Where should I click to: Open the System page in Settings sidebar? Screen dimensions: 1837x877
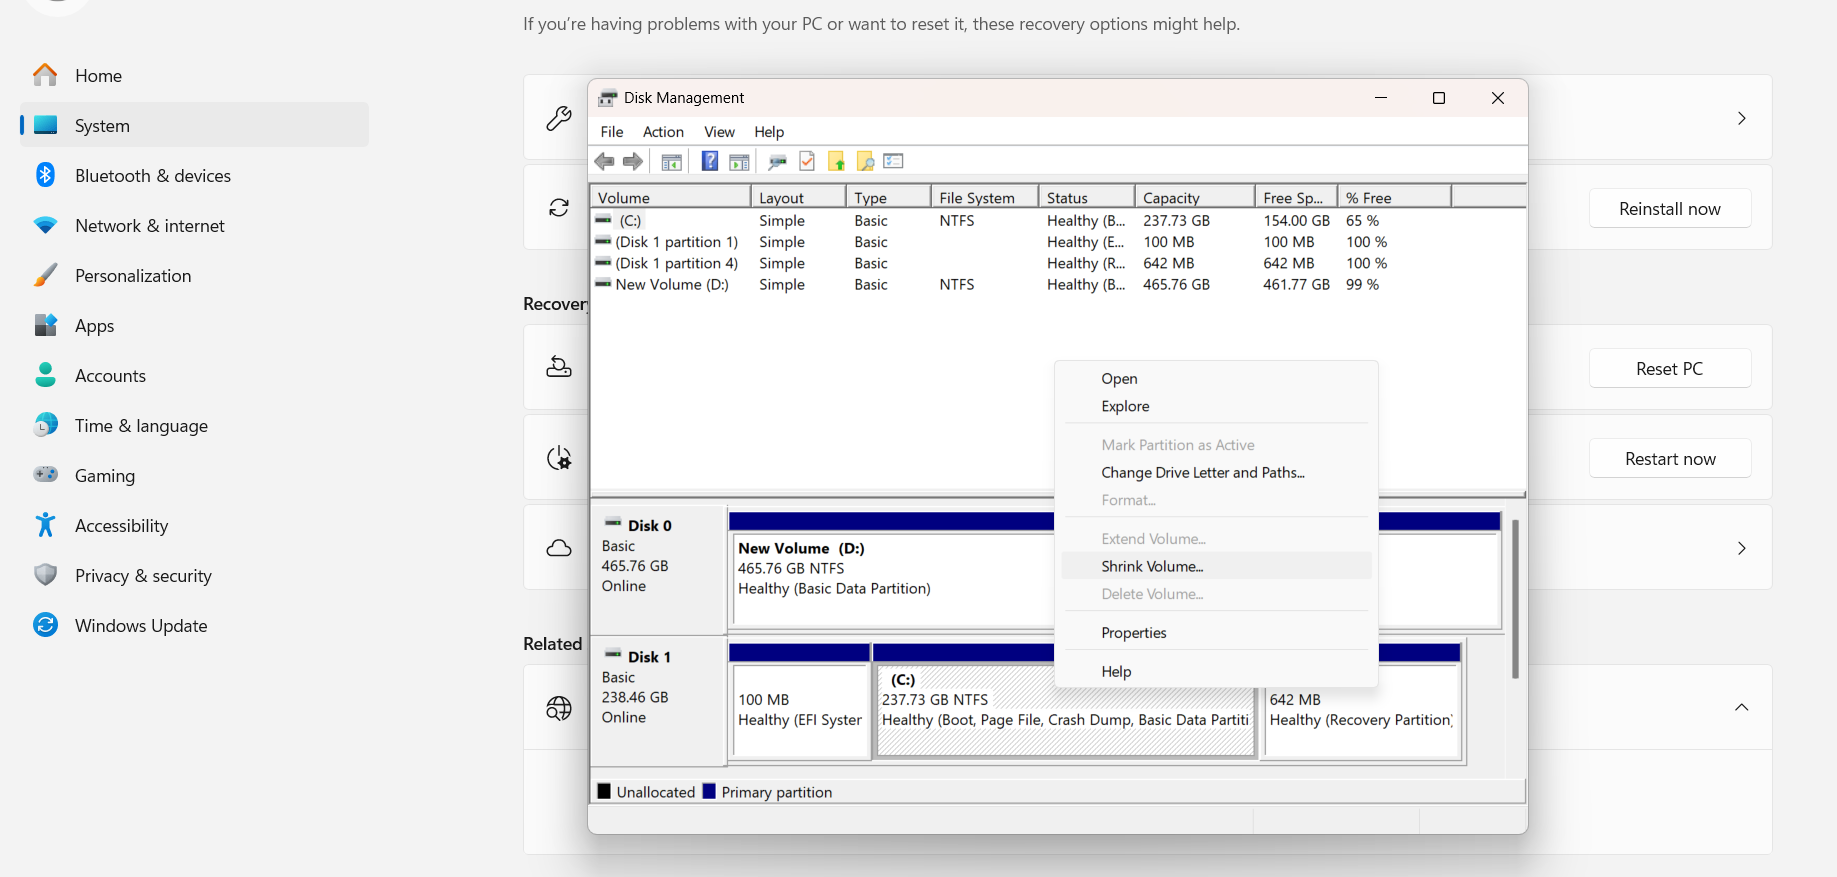coord(194,125)
